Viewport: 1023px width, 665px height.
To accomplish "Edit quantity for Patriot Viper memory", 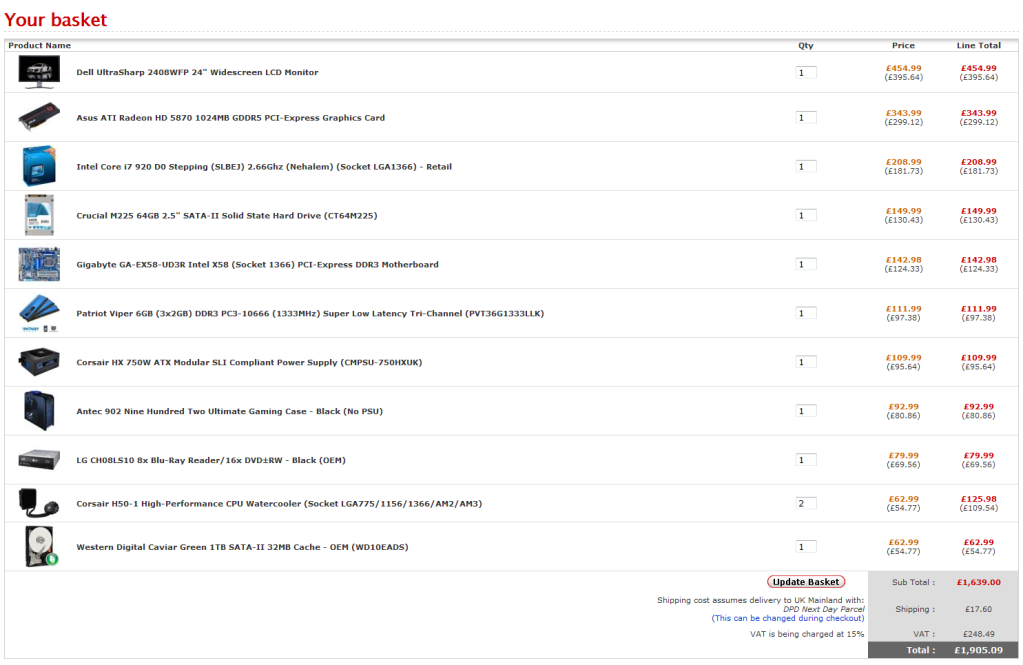I will tap(806, 313).
